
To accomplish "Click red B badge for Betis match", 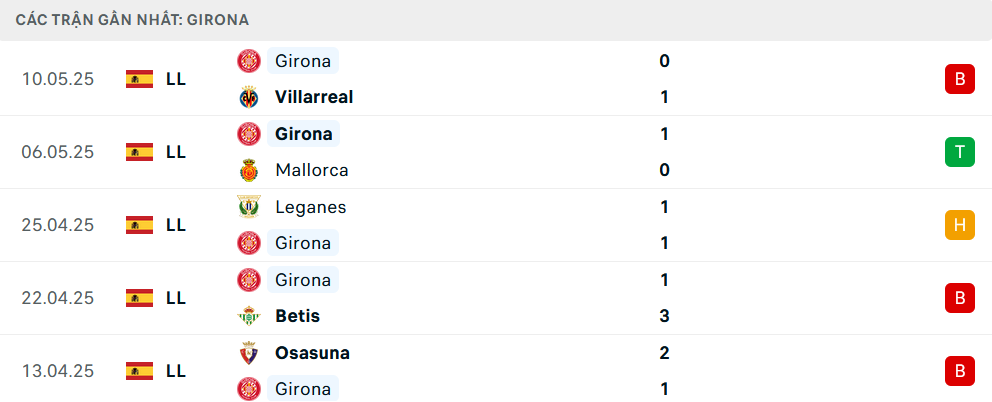I will (960, 298).
